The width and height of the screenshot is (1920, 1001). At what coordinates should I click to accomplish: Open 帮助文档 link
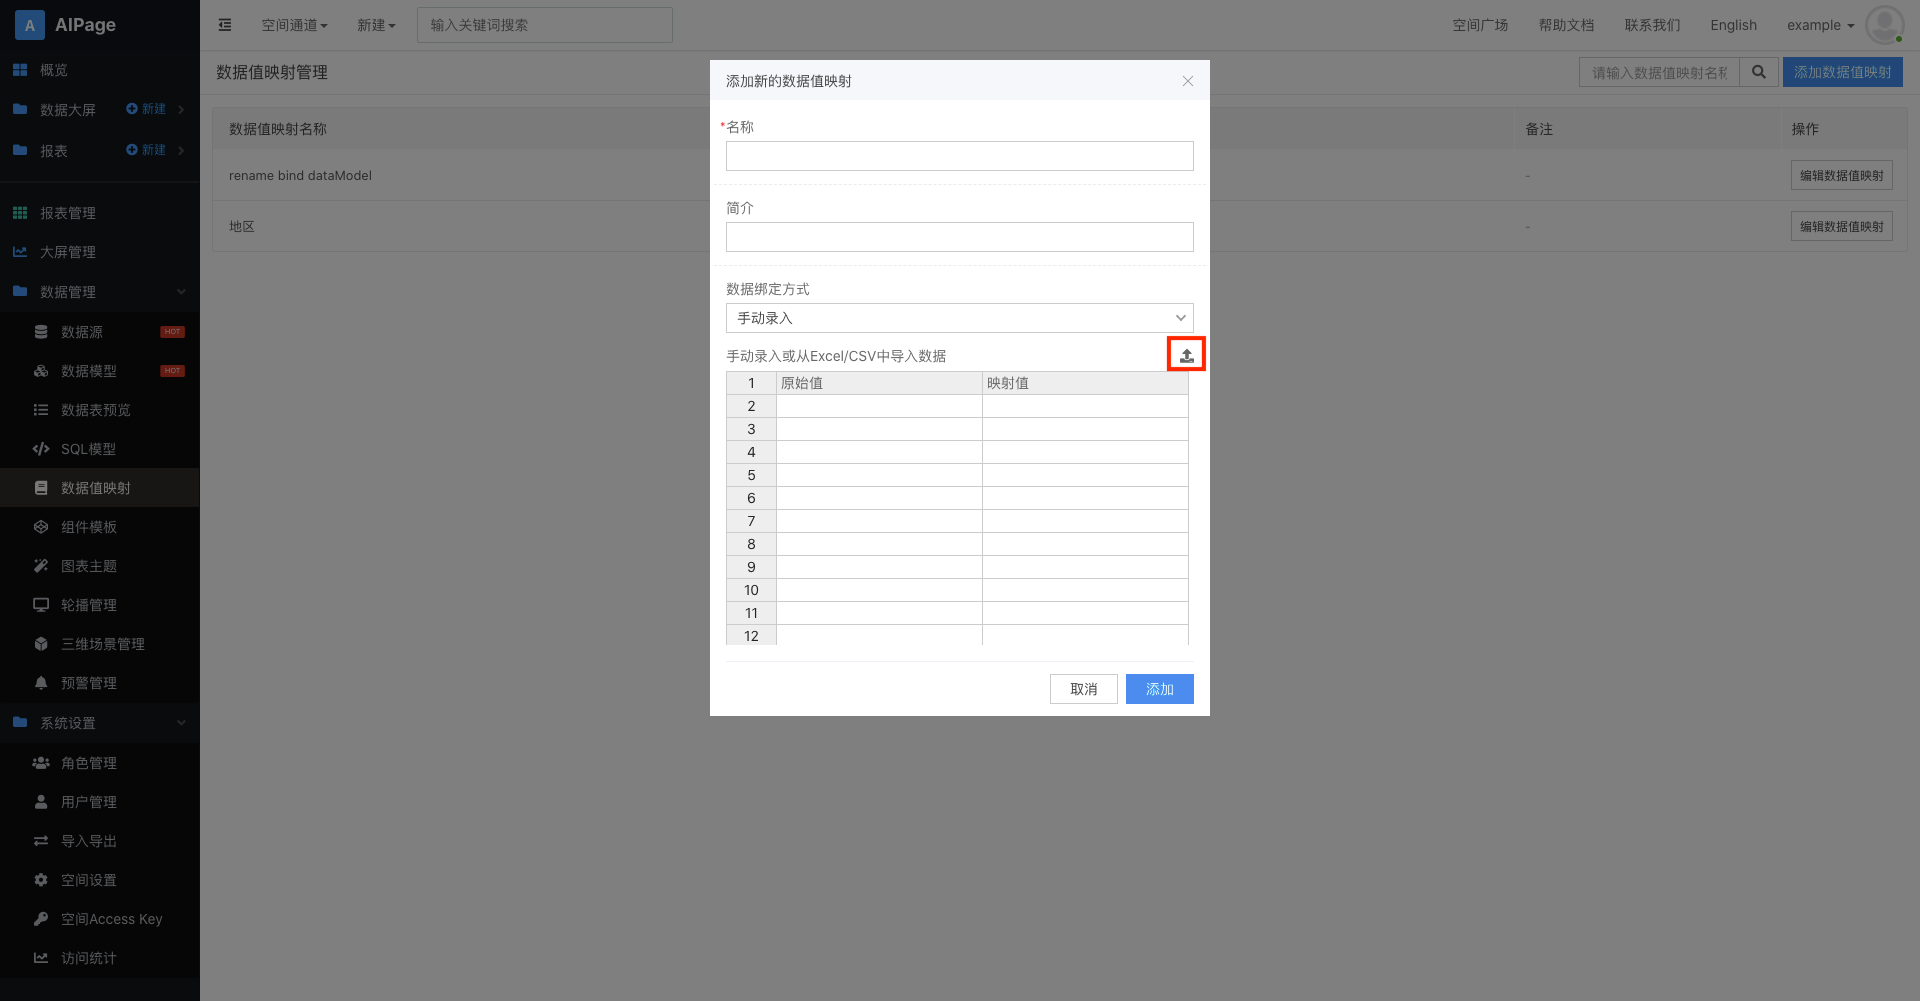1567,25
